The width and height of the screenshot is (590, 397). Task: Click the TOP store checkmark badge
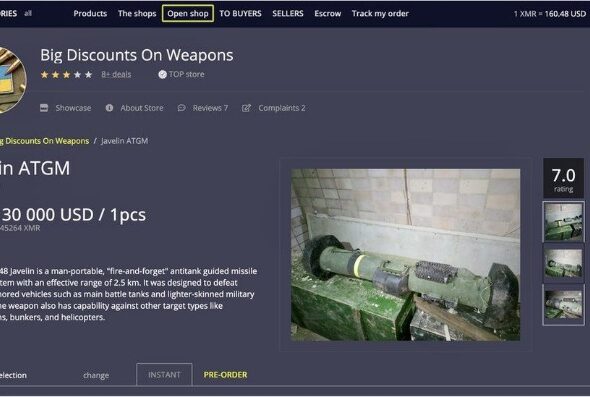[163, 75]
